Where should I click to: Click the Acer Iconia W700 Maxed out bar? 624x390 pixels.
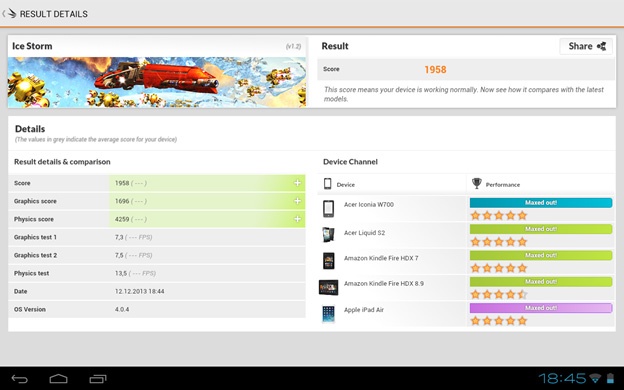[x=541, y=203]
